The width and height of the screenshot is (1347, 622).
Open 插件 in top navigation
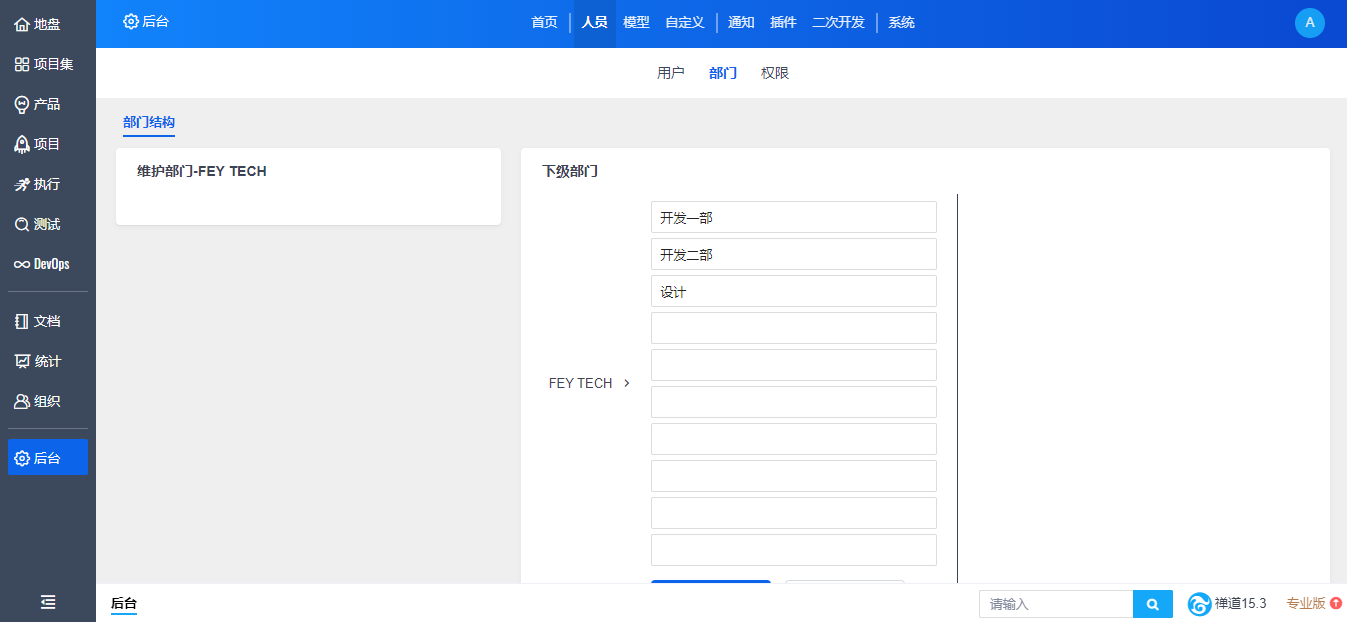pos(783,22)
